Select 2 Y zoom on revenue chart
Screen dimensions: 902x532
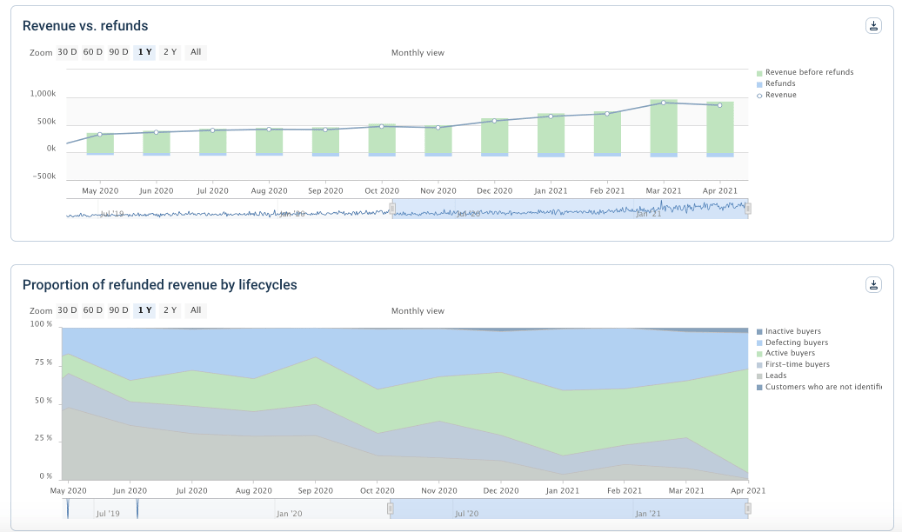coord(170,52)
